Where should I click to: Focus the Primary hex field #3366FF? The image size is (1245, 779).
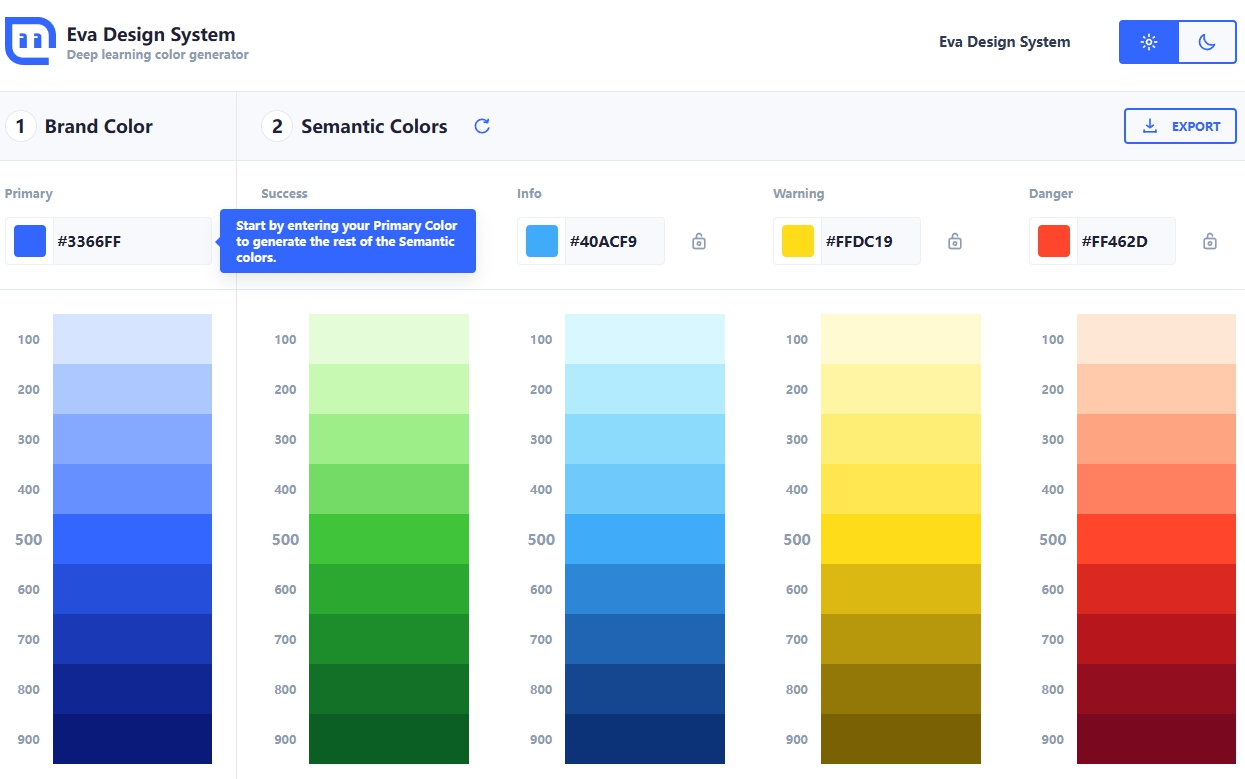coord(130,241)
